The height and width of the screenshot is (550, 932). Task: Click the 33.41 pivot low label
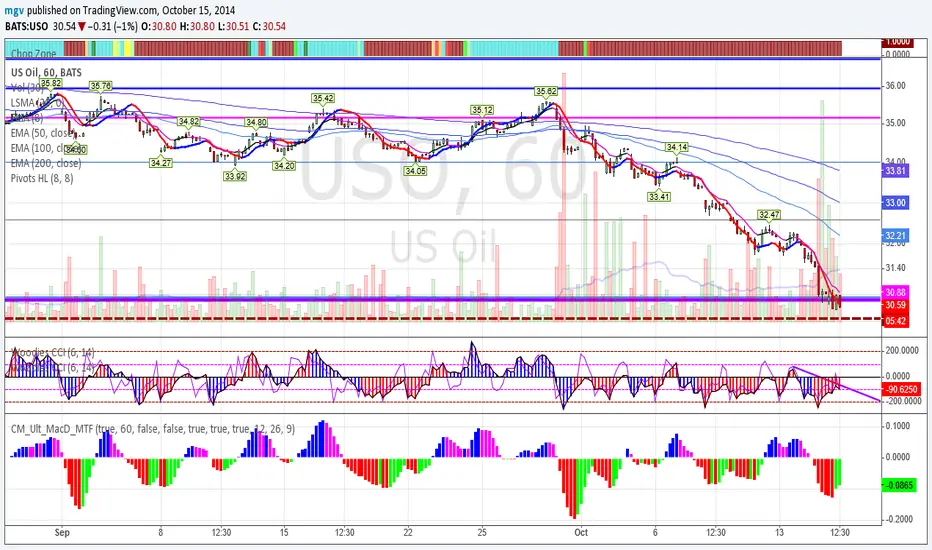pyautogui.click(x=659, y=196)
